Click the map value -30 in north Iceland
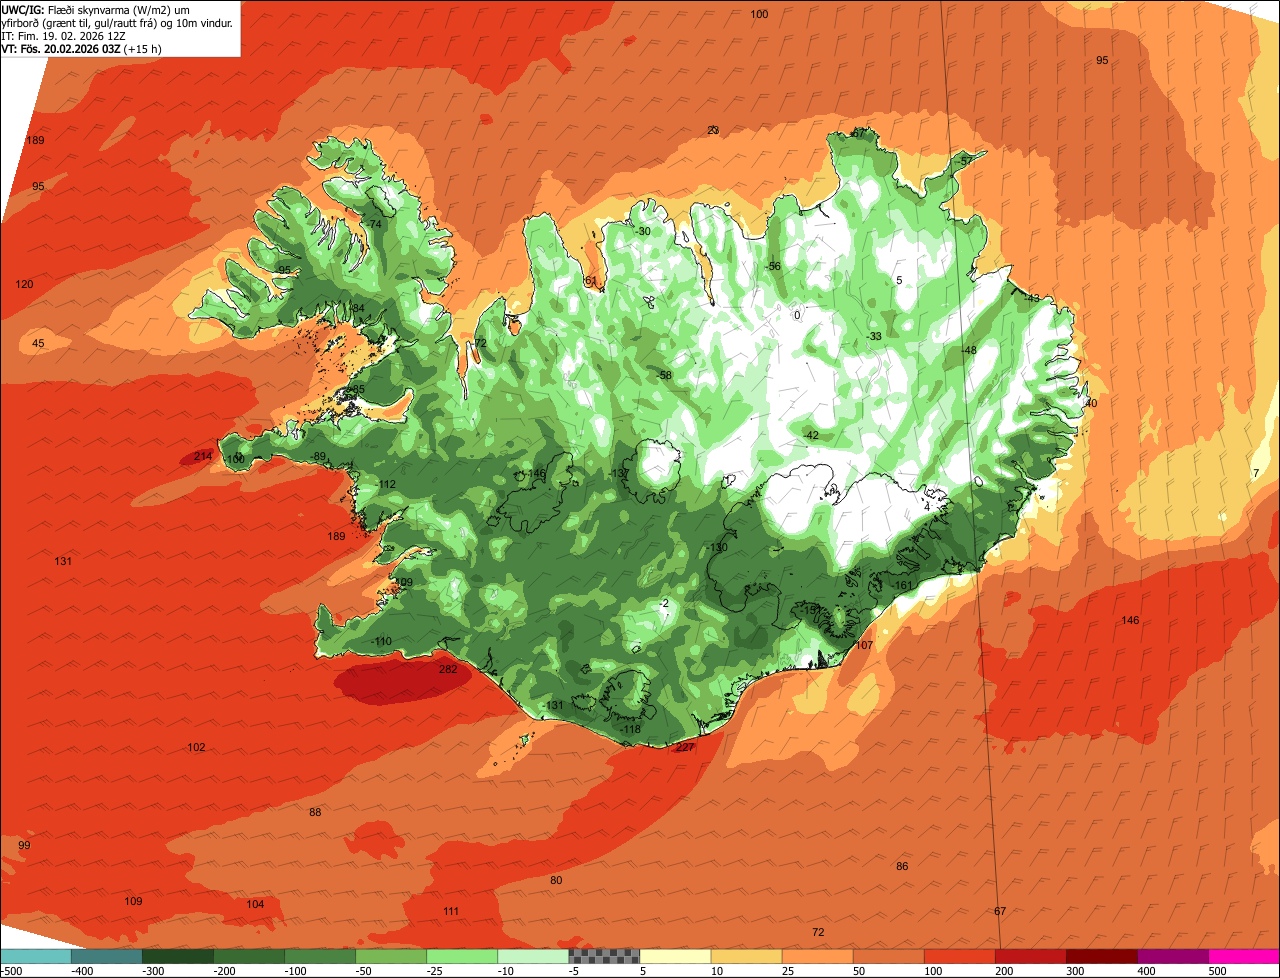1280x978 pixels. click(641, 231)
